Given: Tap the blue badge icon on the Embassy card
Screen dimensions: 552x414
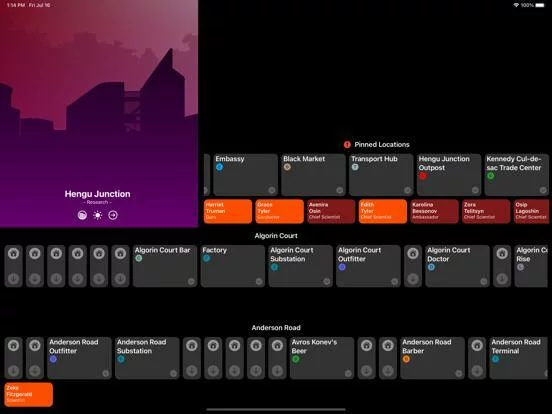Looking at the screenshot, I should tap(219, 167).
